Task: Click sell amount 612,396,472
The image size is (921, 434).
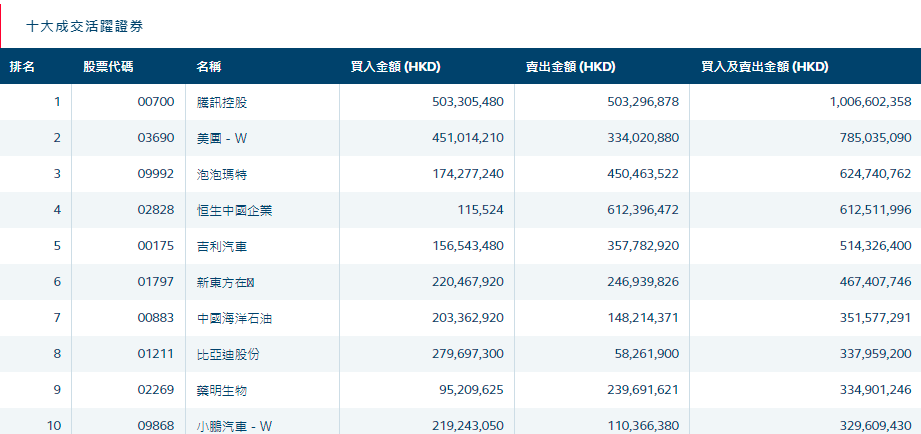Action: (x=642, y=210)
